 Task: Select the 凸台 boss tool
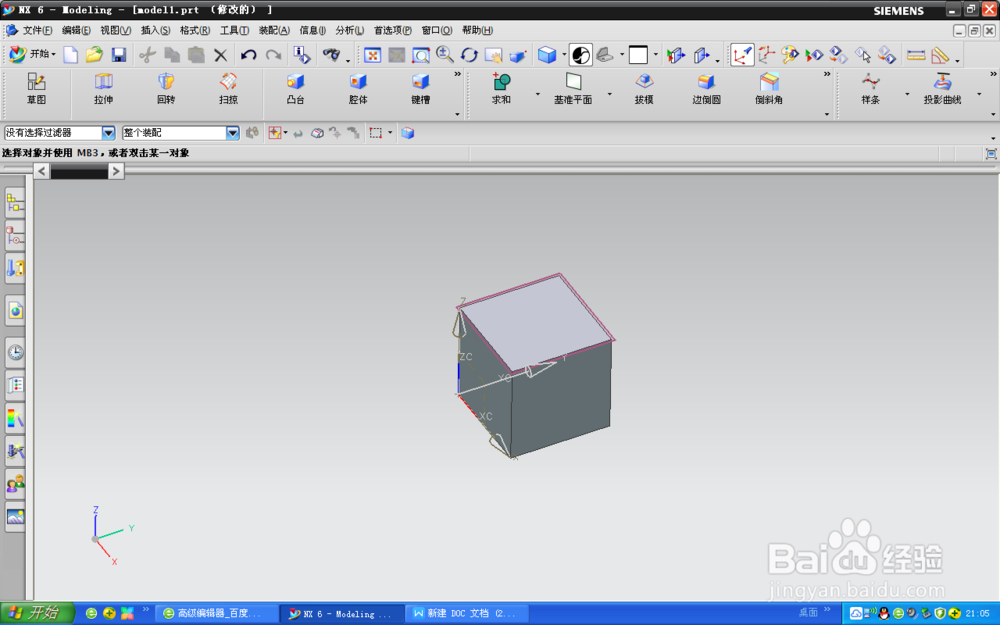coord(295,89)
